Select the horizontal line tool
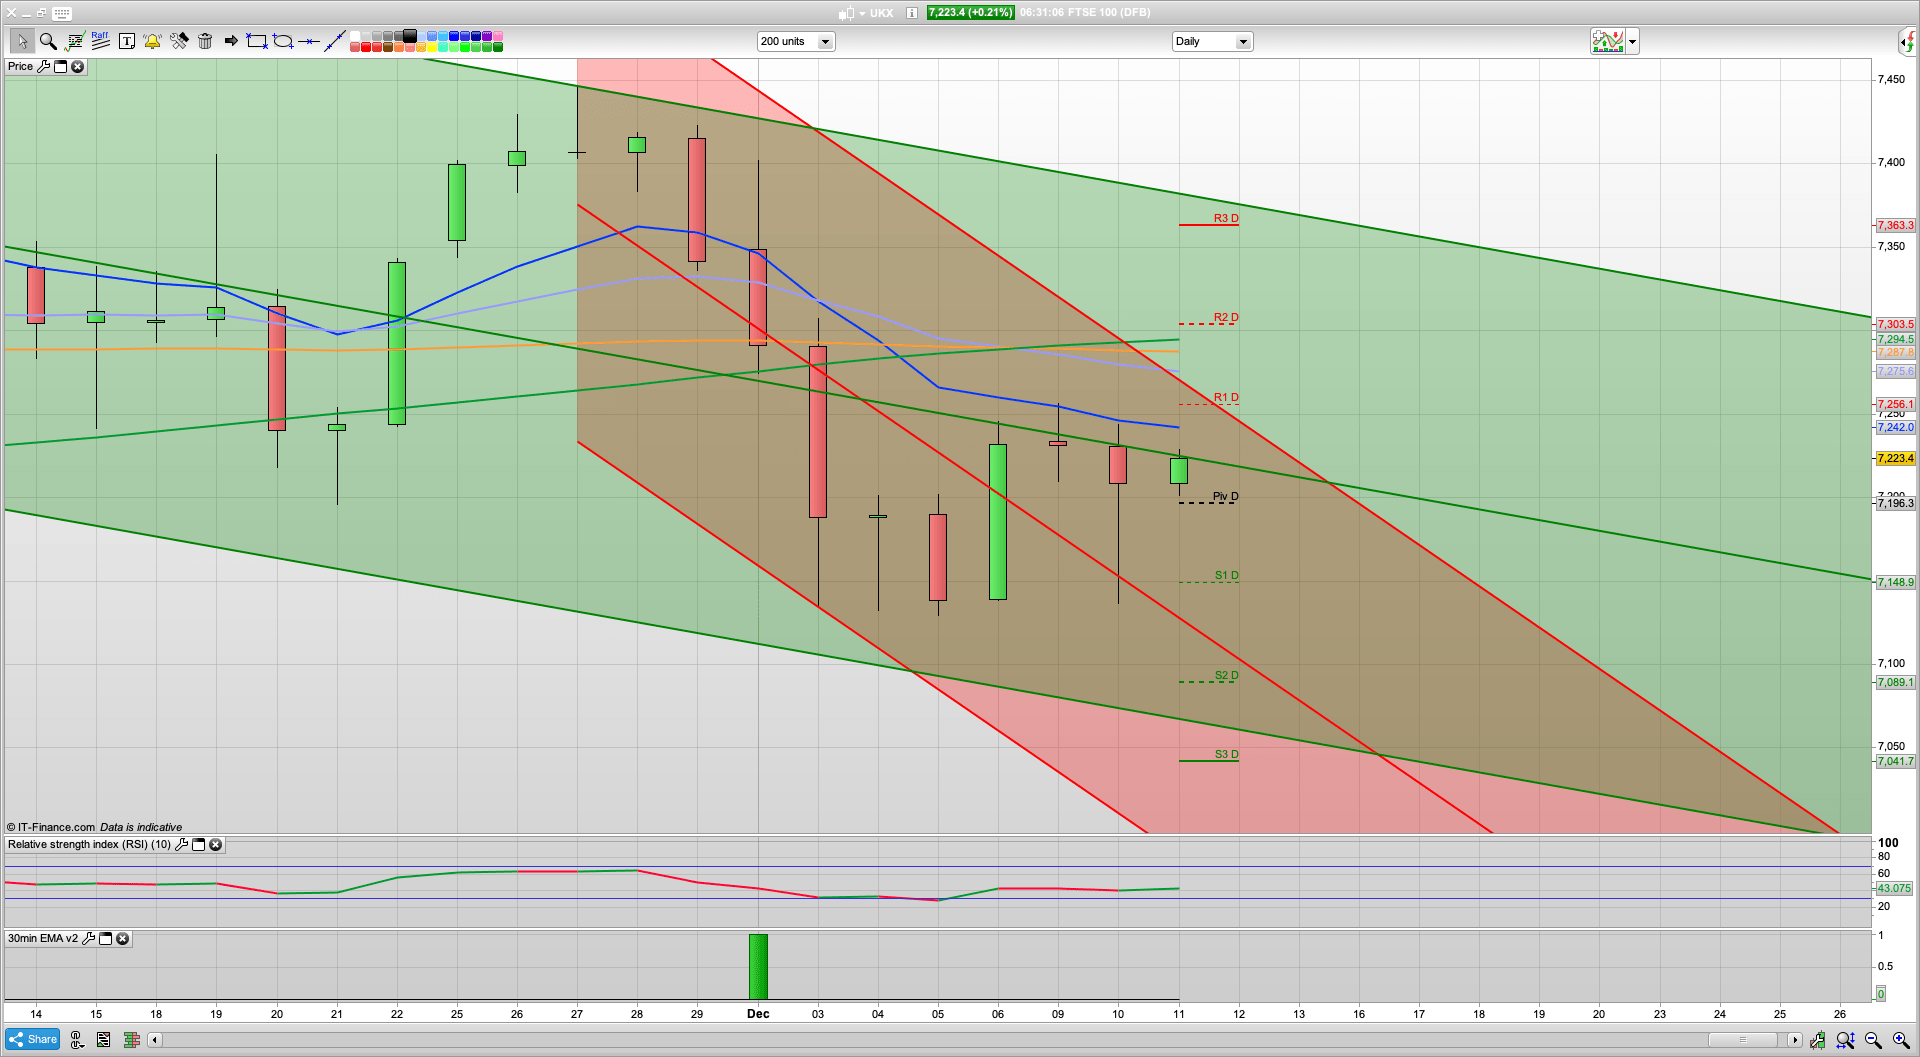 [309, 41]
